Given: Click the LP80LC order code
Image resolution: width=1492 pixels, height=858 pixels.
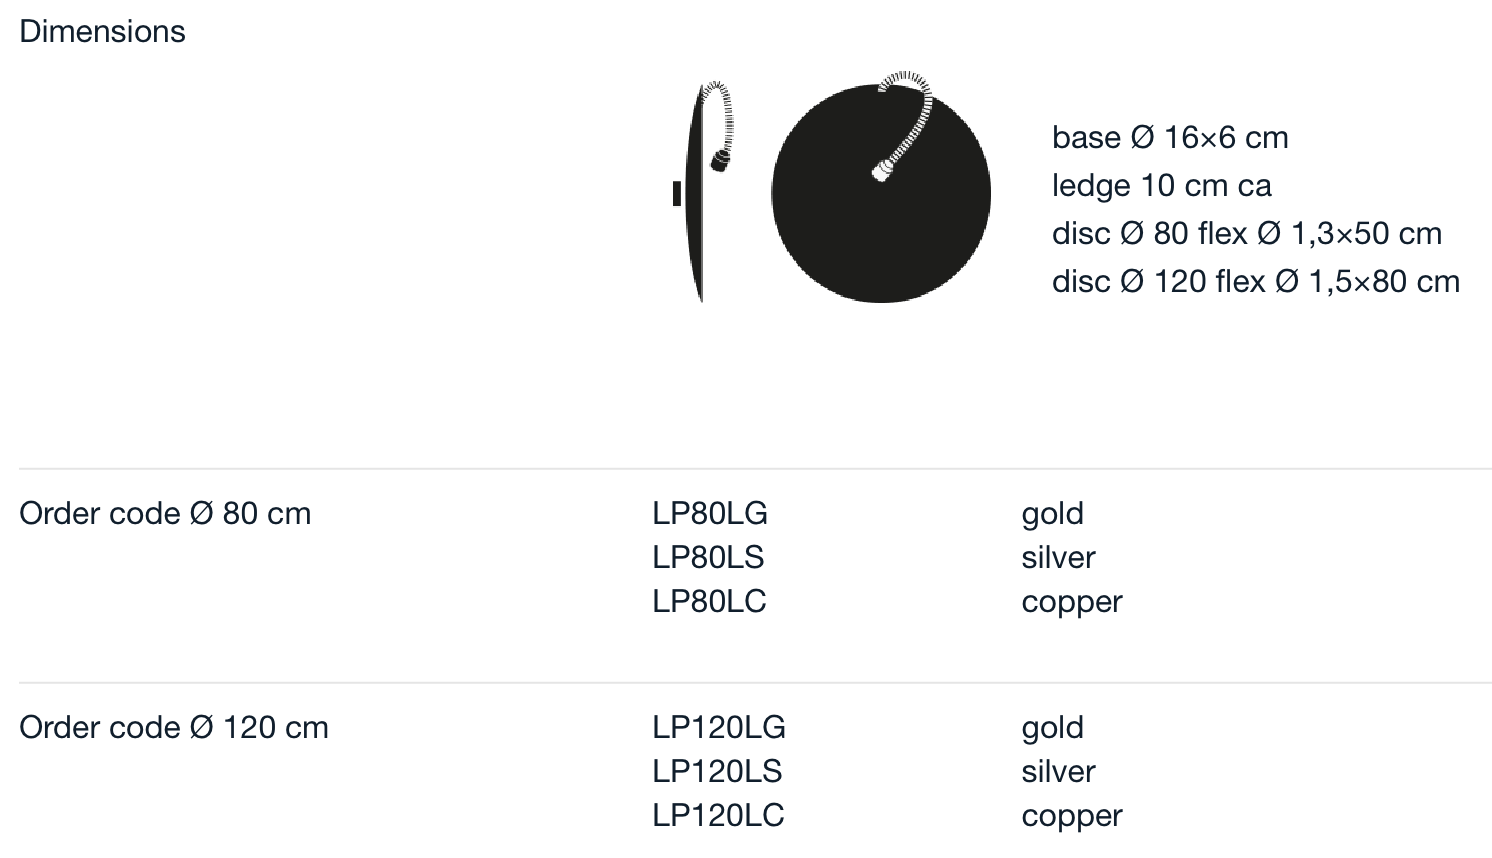Looking at the screenshot, I should click(x=709, y=601).
